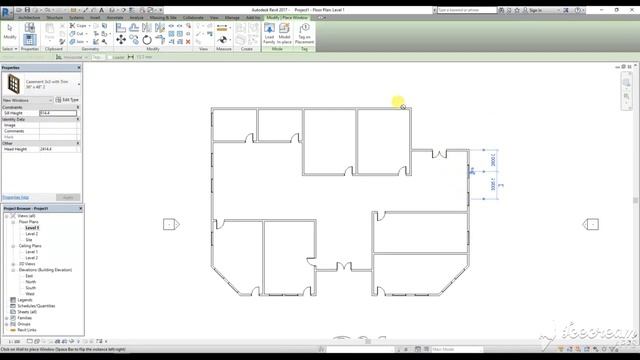Select Schedules/Quantities in Project Browser

click(36, 306)
